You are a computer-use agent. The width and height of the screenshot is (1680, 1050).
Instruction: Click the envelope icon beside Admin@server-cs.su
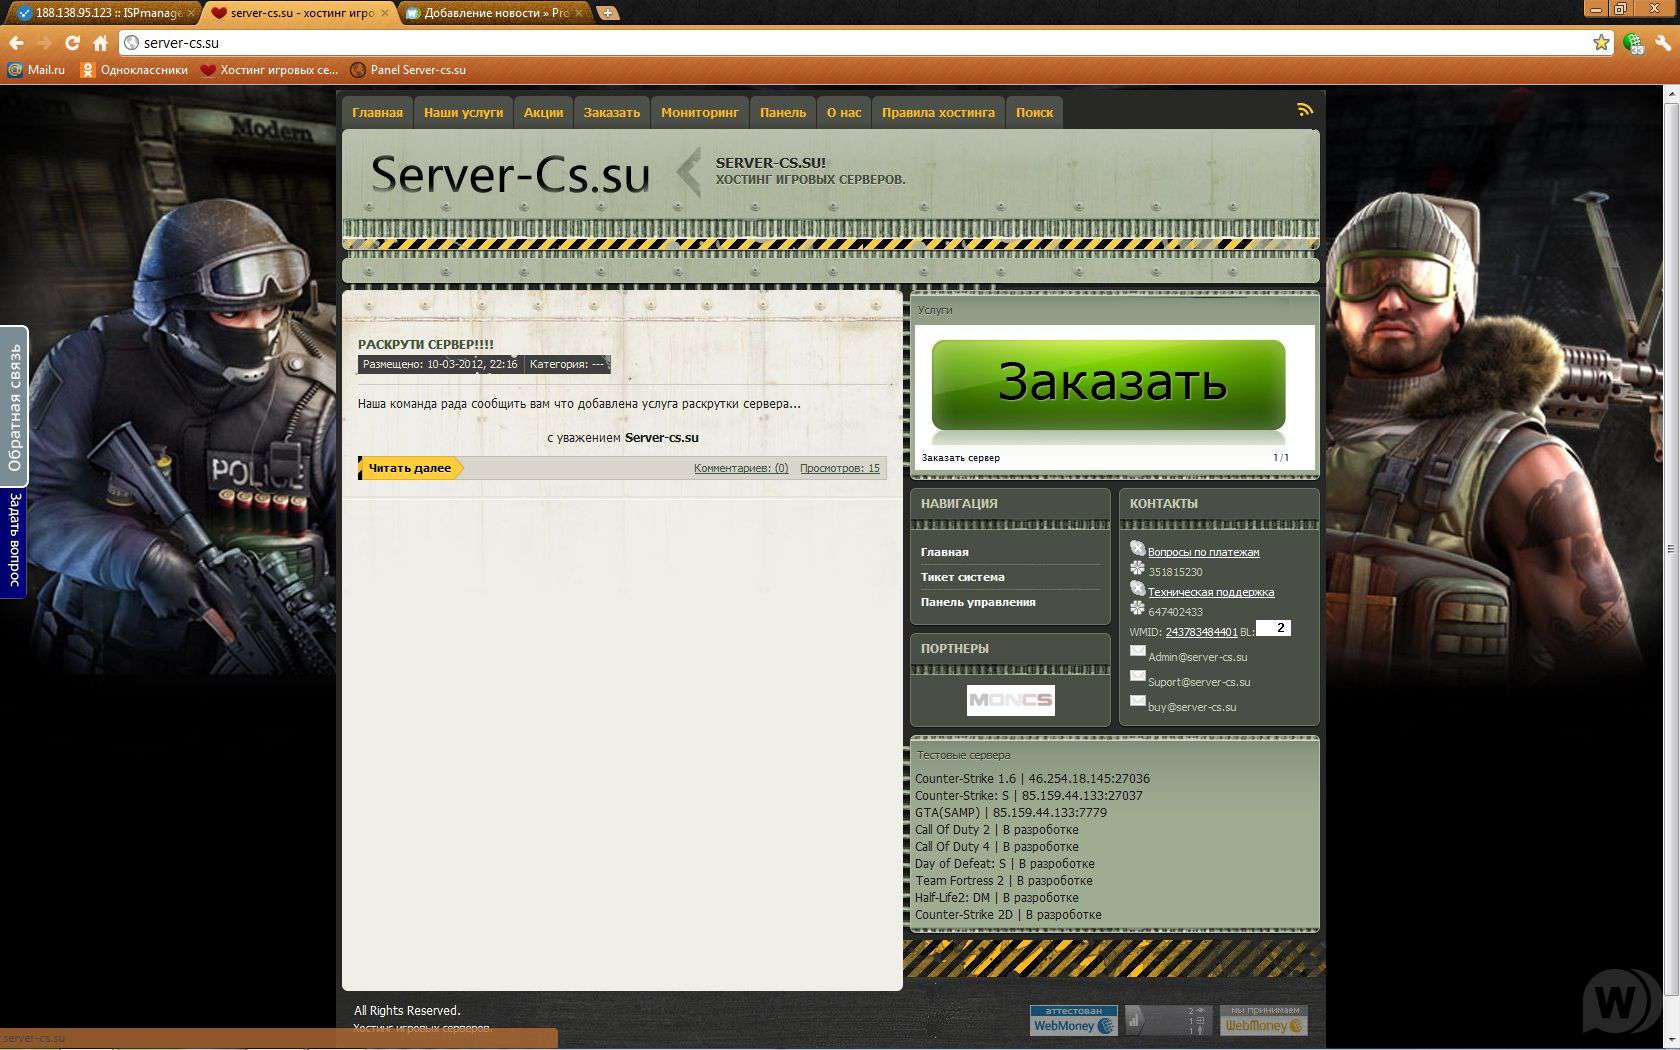coord(1137,651)
